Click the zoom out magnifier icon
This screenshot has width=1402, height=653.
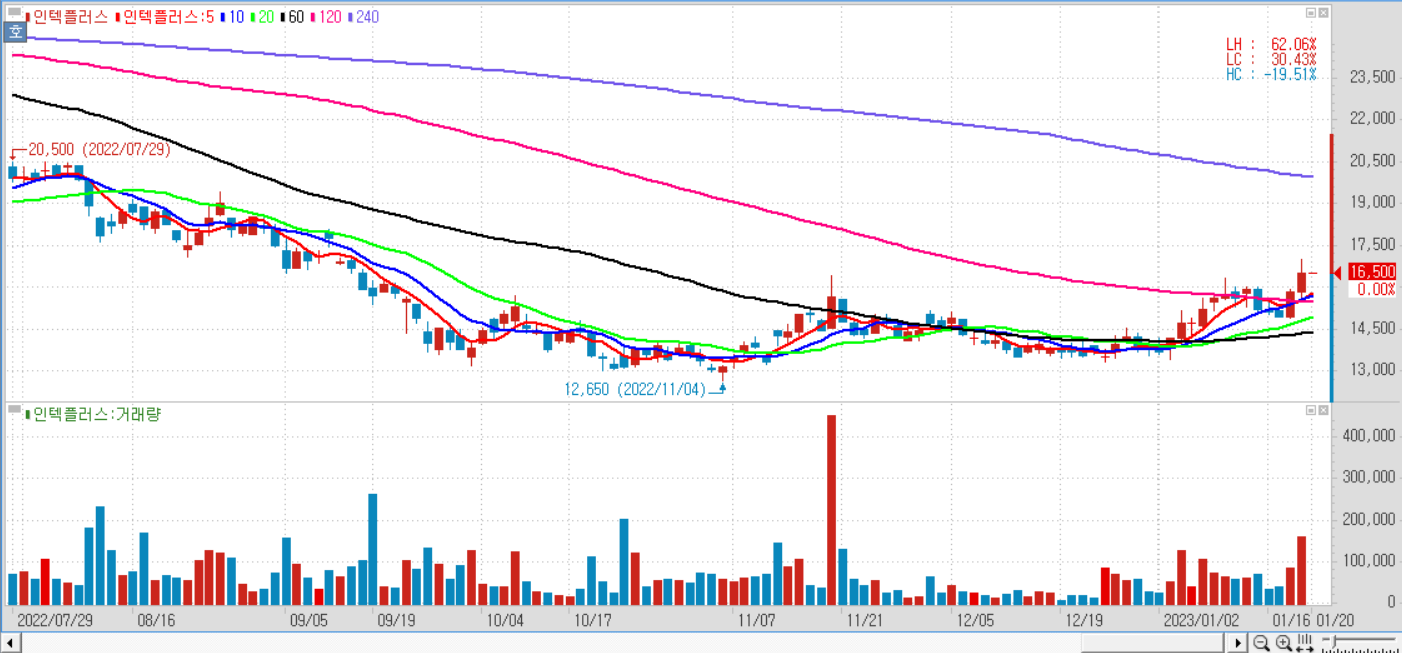[1262, 642]
